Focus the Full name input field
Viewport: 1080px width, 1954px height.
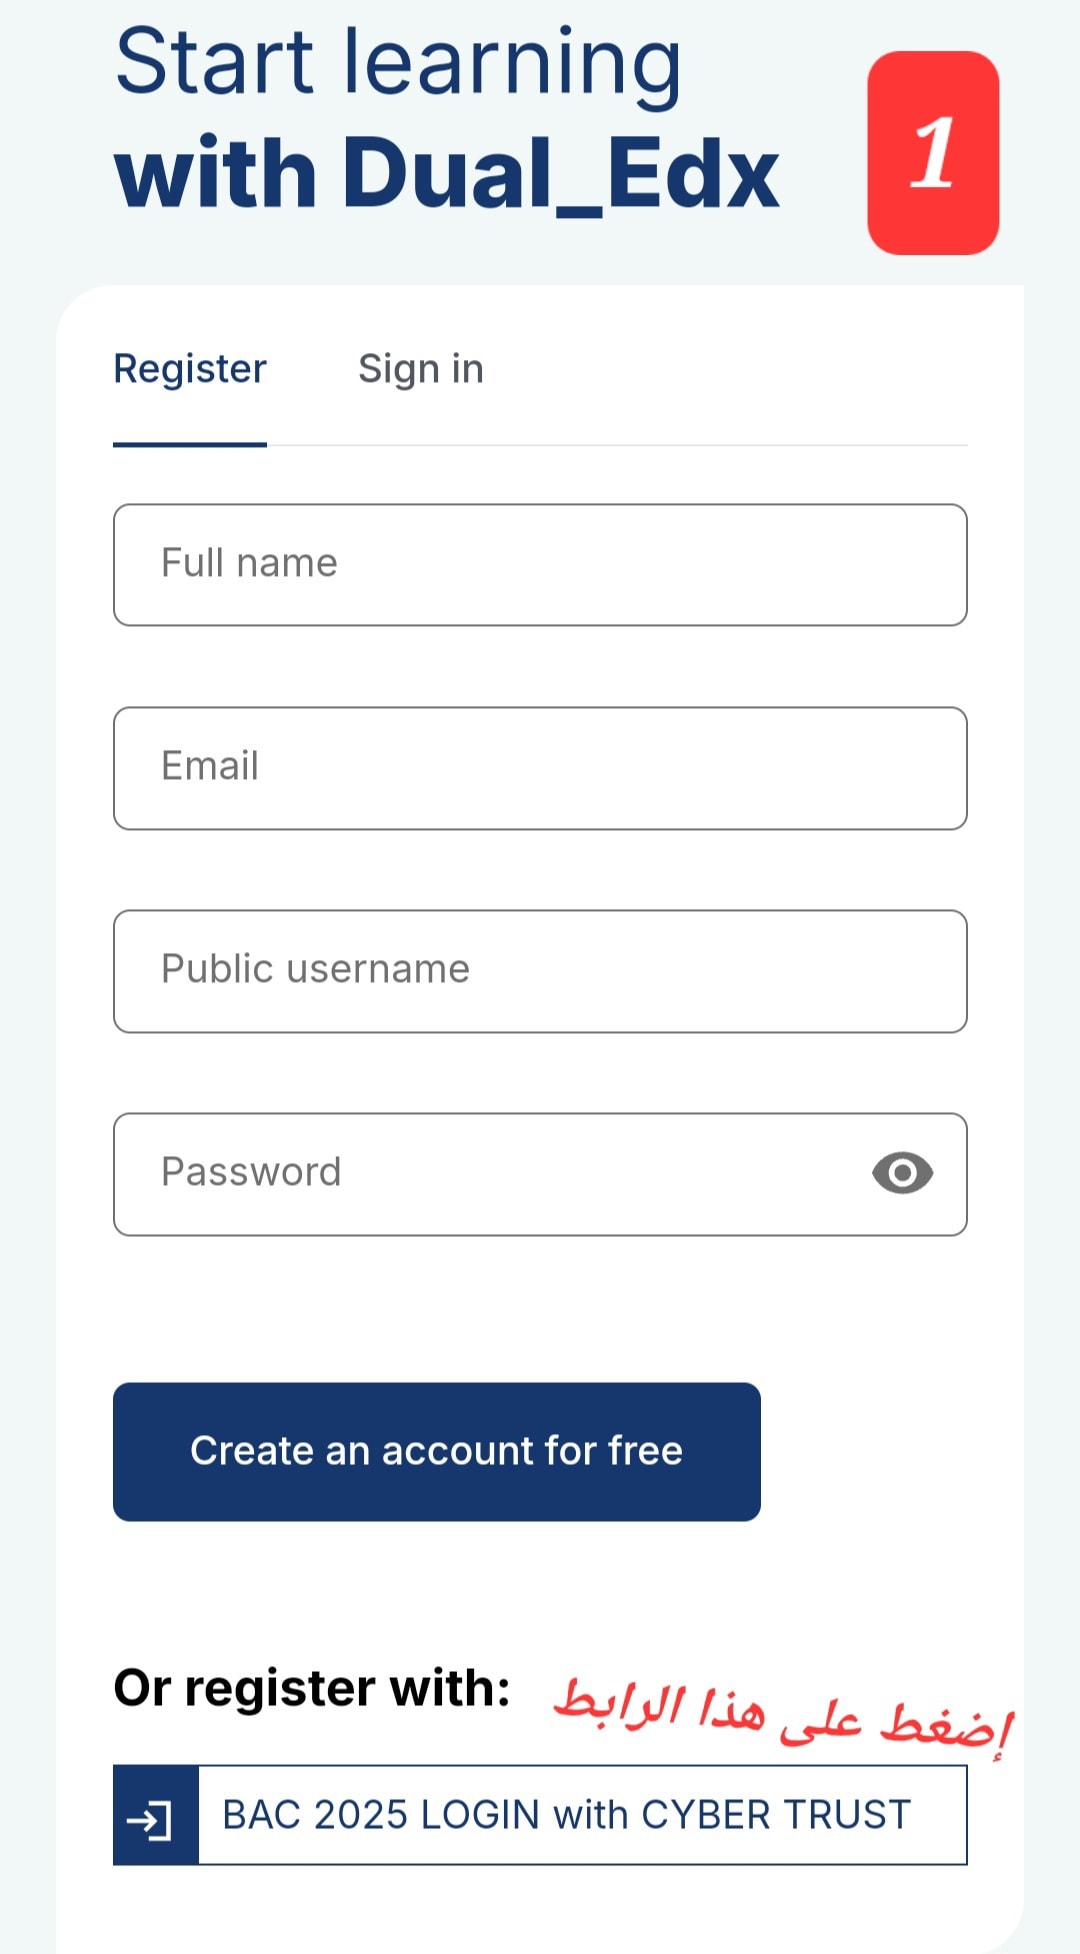click(x=540, y=565)
